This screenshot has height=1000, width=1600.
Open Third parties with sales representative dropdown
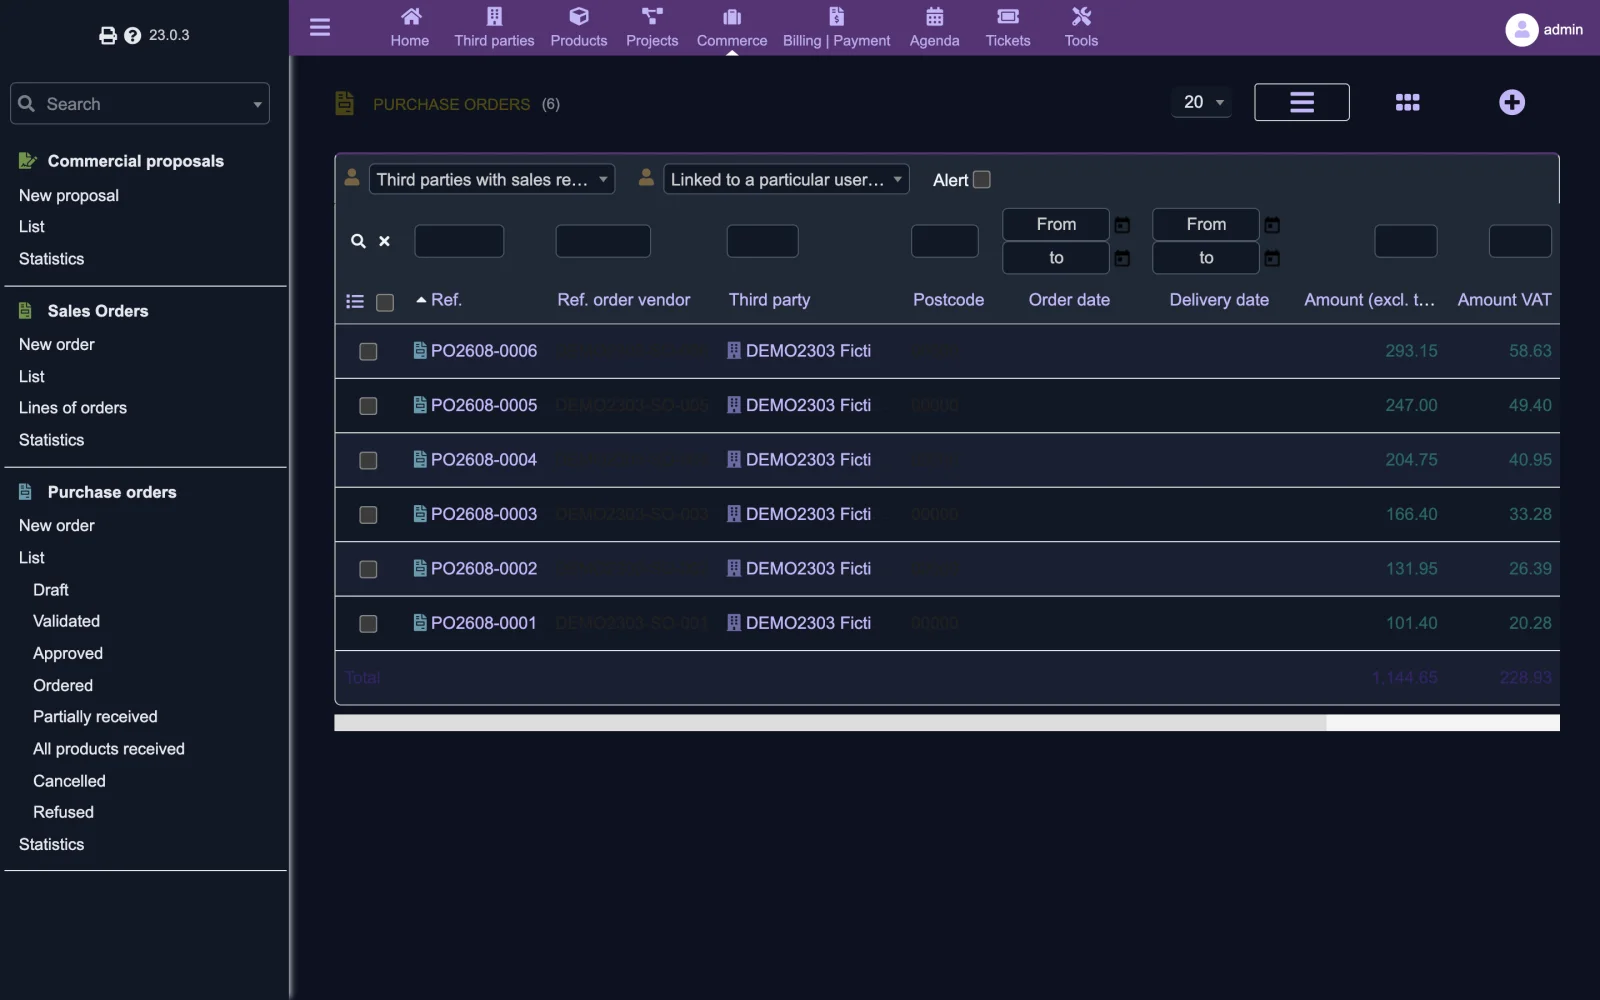click(492, 180)
